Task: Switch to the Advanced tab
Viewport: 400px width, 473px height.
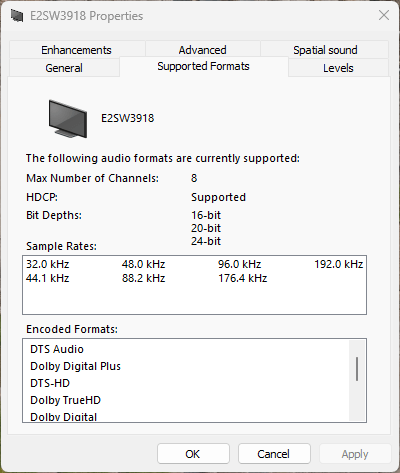Action: 202,50
